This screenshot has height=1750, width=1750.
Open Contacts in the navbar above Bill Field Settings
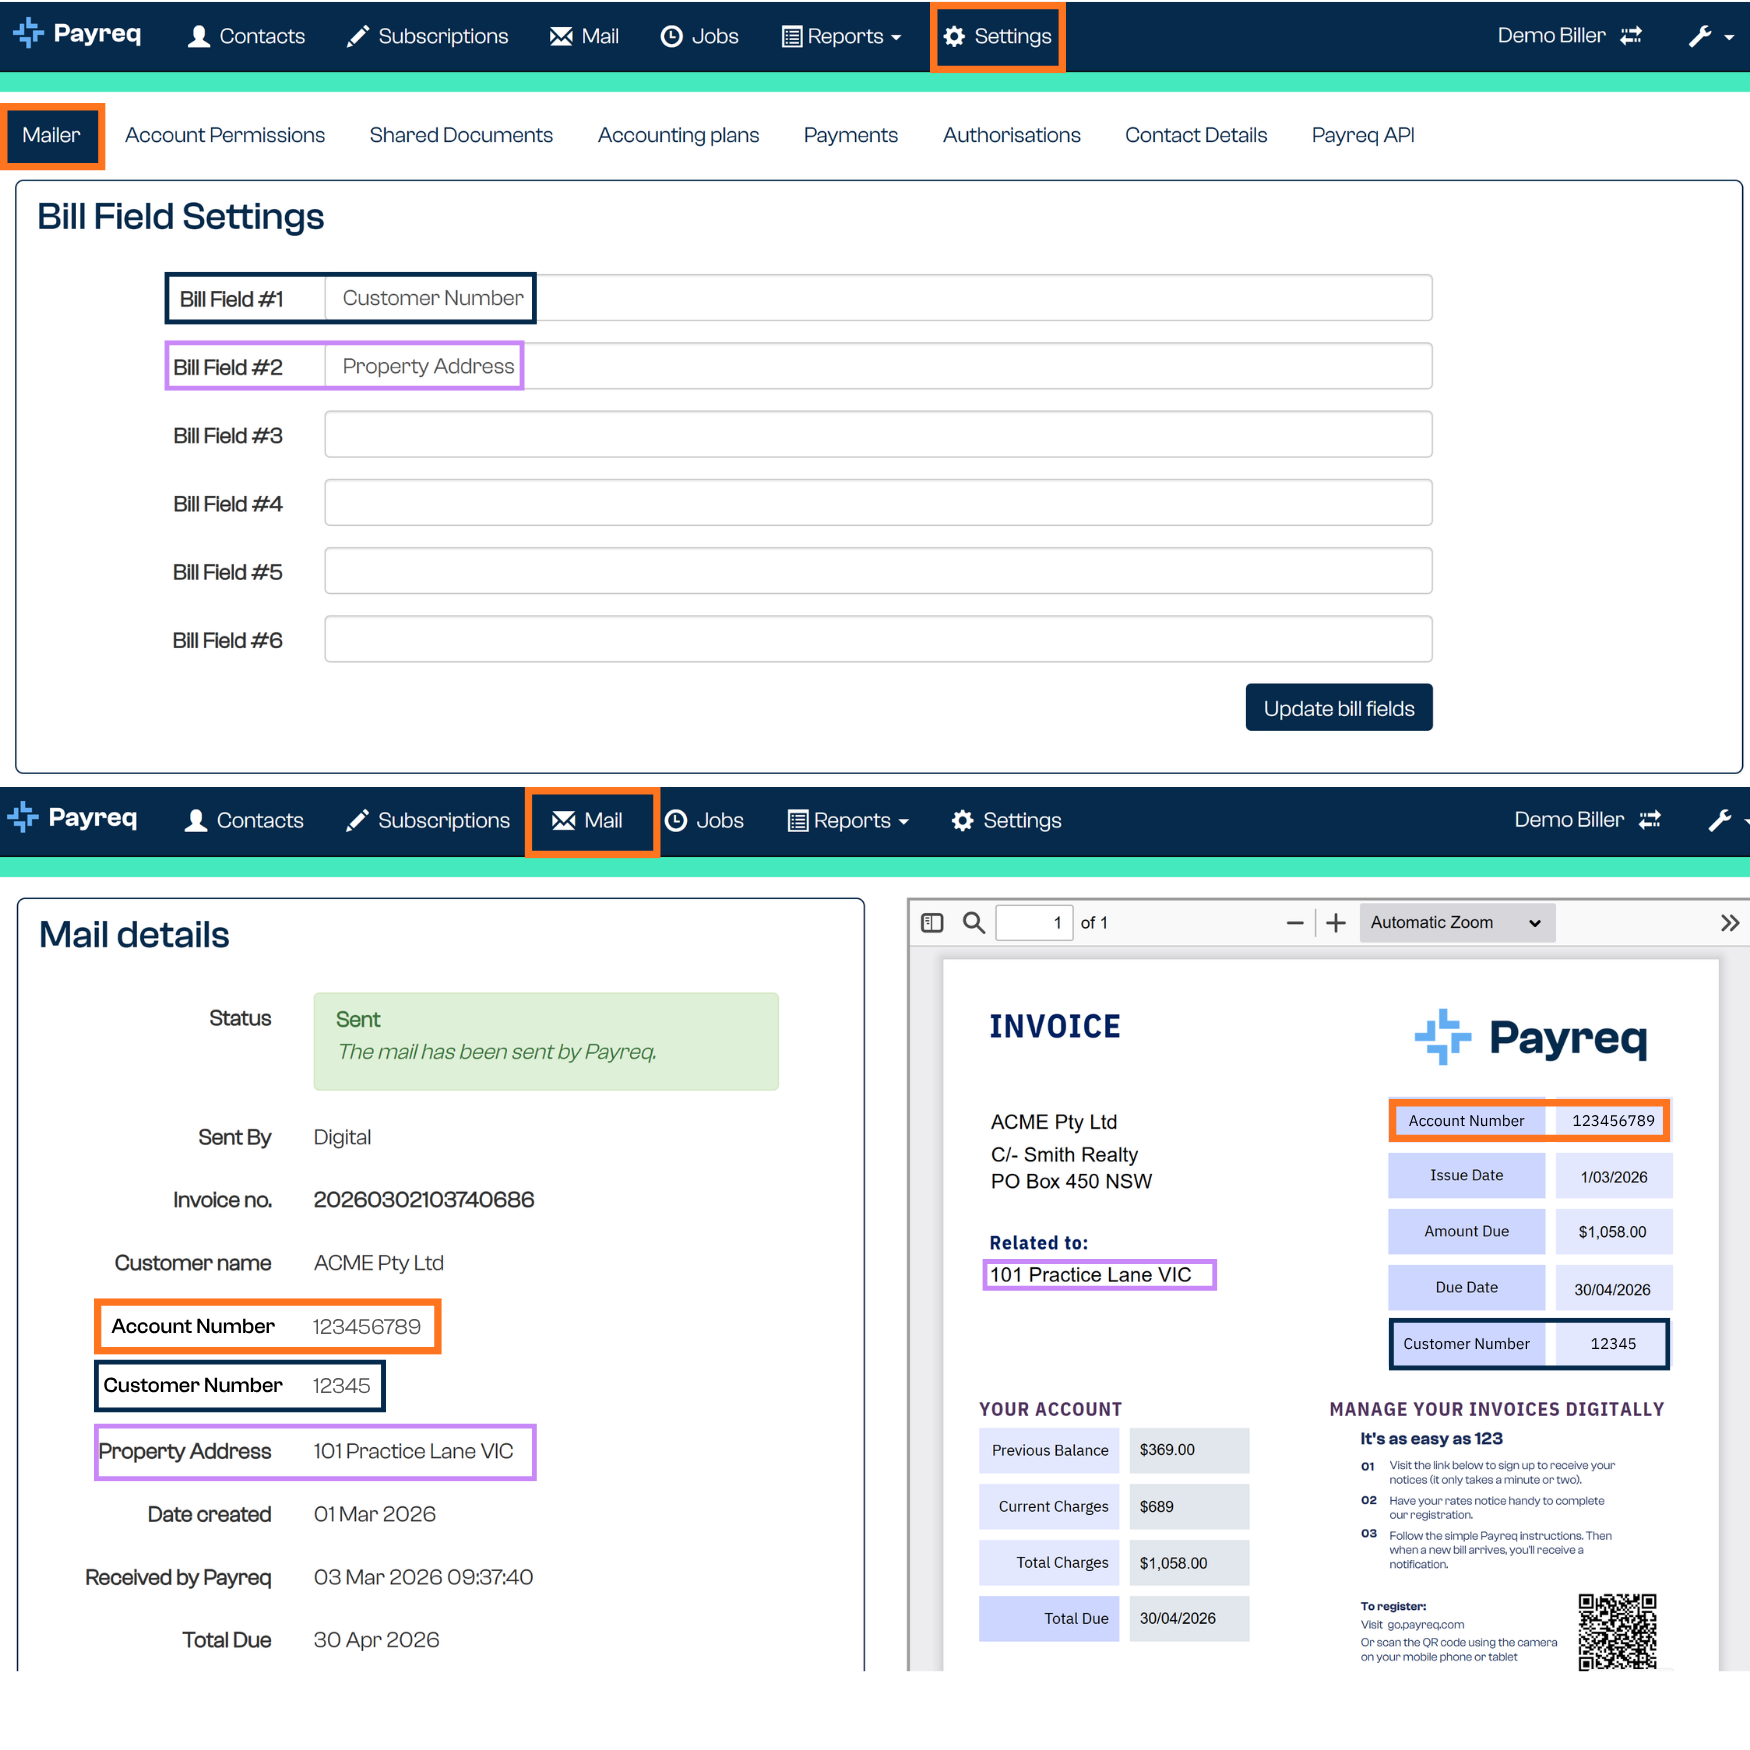pyautogui.click(x=247, y=36)
